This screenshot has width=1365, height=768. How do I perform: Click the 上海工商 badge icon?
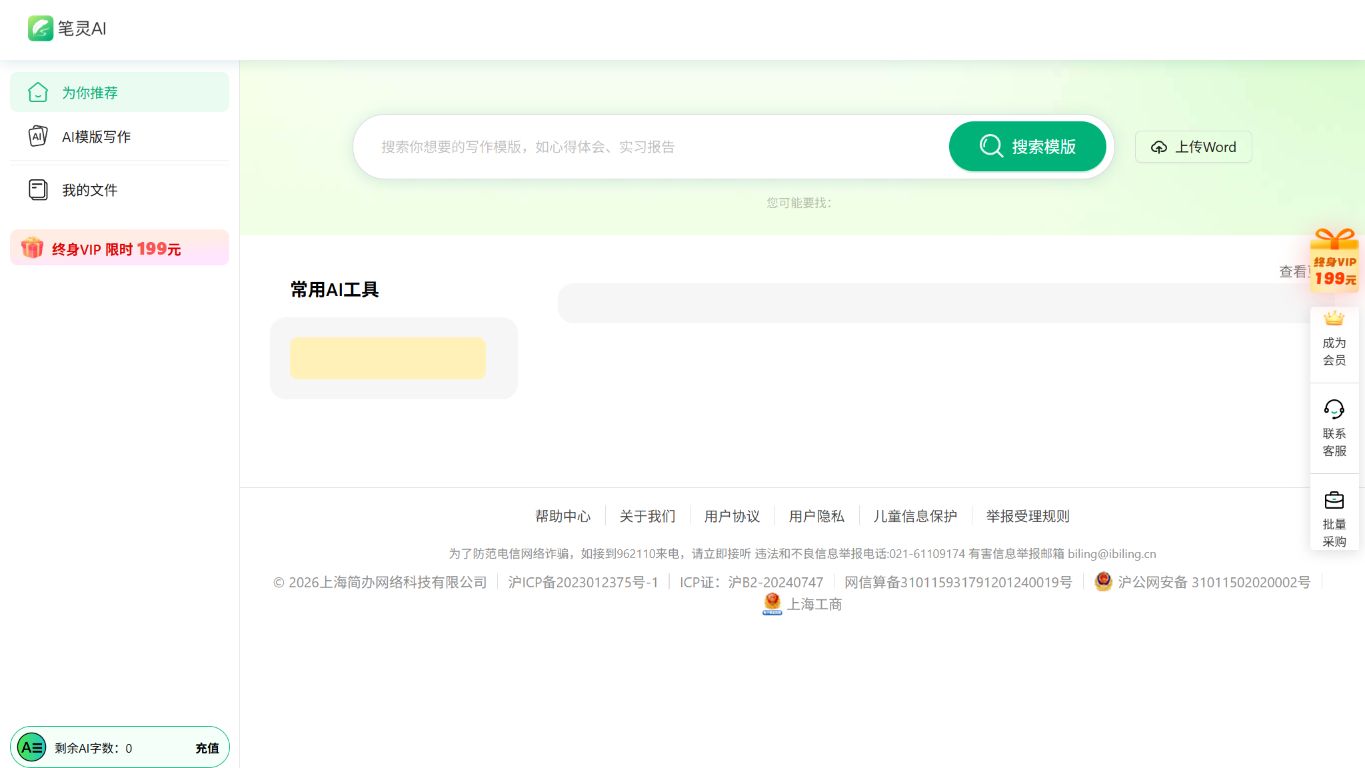point(772,604)
